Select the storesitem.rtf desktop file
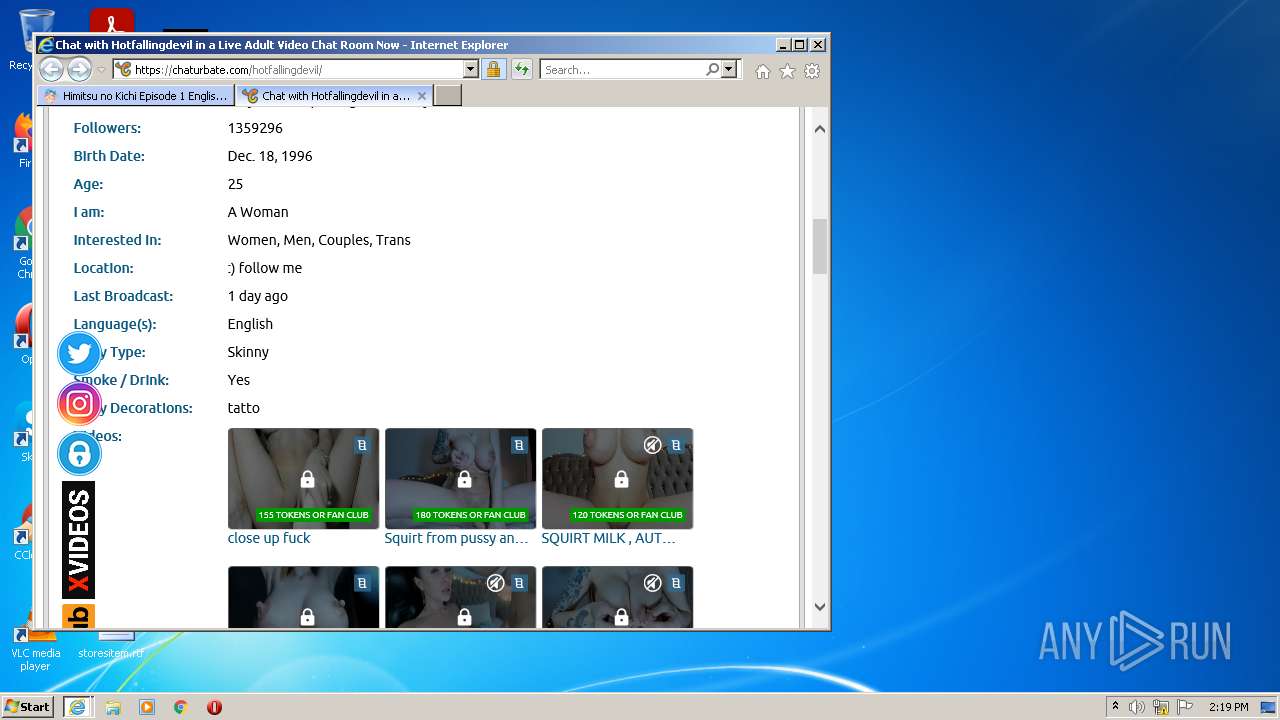 (110, 648)
